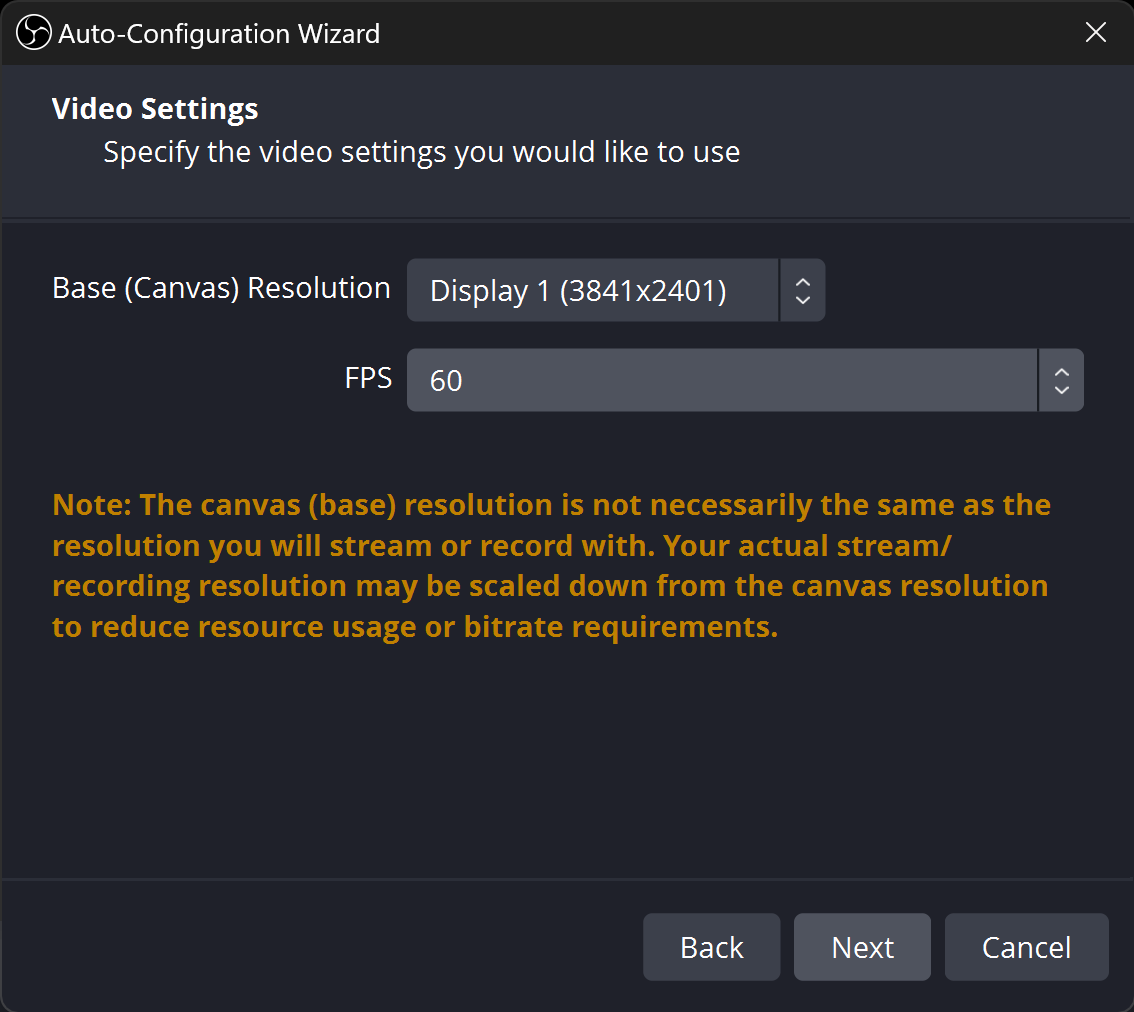Click the chevron arrows beside Display 1 resolution
This screenshot has height=1012, width=1134.
[x=801, y=291]
